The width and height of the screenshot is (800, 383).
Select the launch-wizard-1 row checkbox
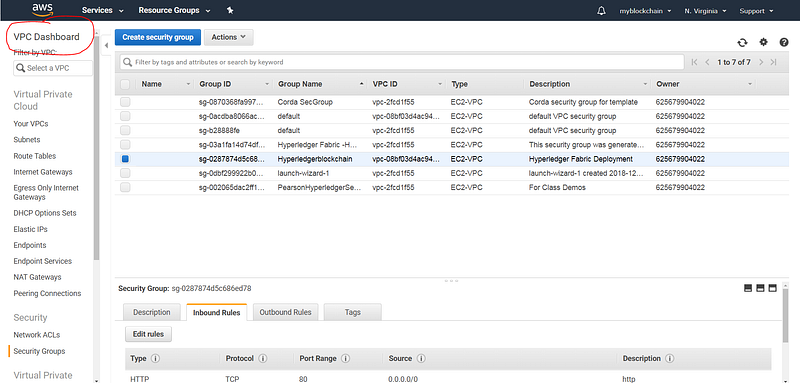tap(125, 173)
